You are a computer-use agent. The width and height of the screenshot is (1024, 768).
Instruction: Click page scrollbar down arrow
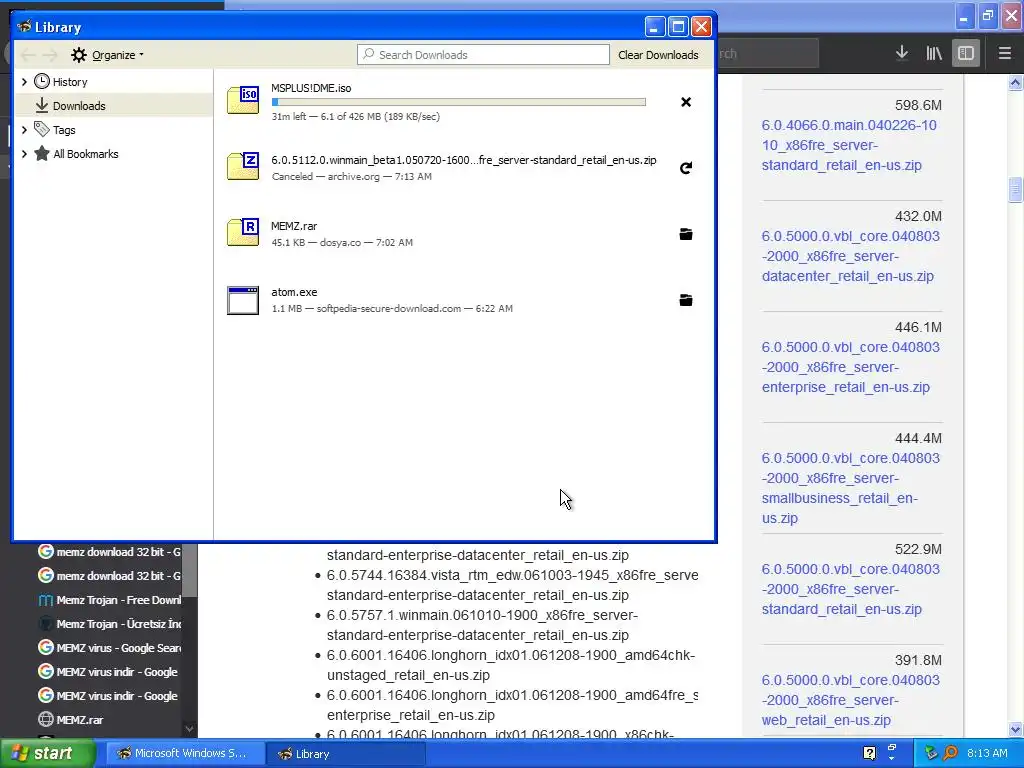(x=1015, y=729)
